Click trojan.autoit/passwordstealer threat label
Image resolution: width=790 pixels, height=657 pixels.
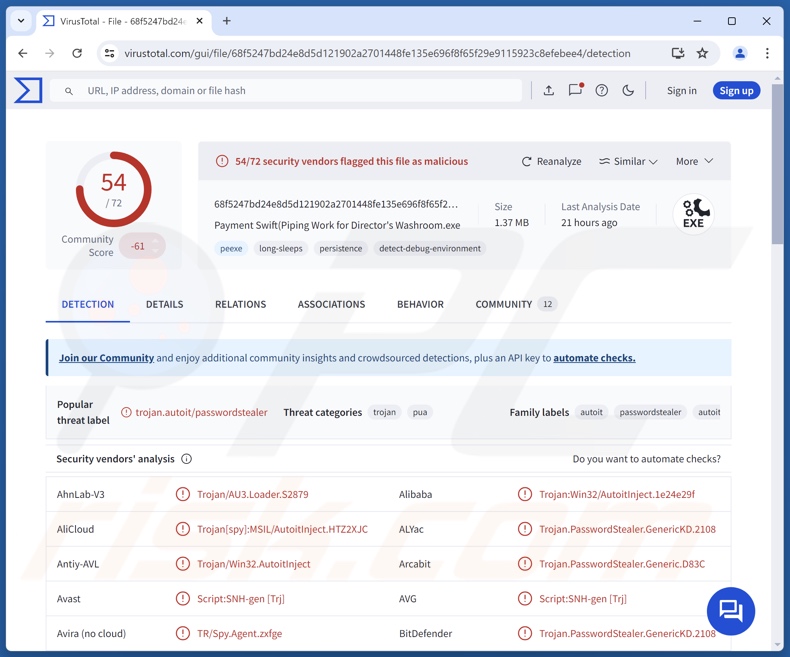pos(201,412)
